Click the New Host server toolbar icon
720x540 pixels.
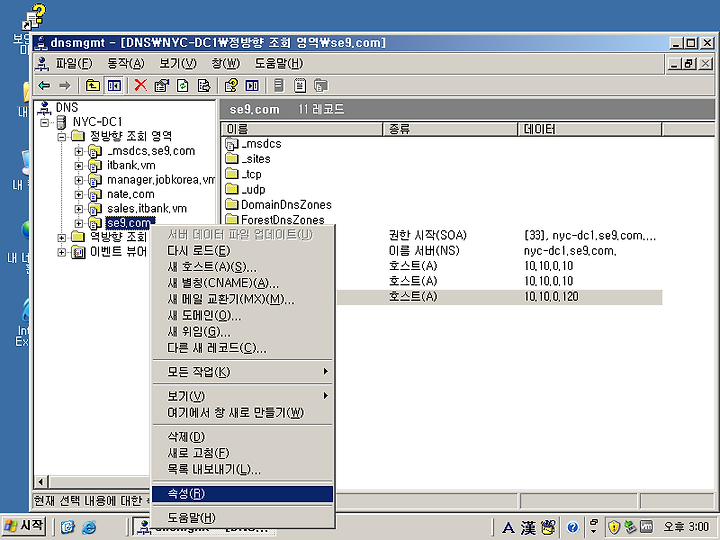tap(279, 85)
